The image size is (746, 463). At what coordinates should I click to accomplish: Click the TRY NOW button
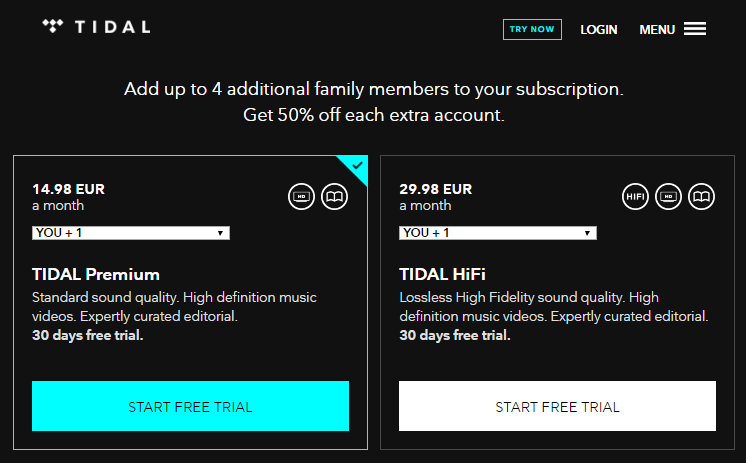pos(532,29)
